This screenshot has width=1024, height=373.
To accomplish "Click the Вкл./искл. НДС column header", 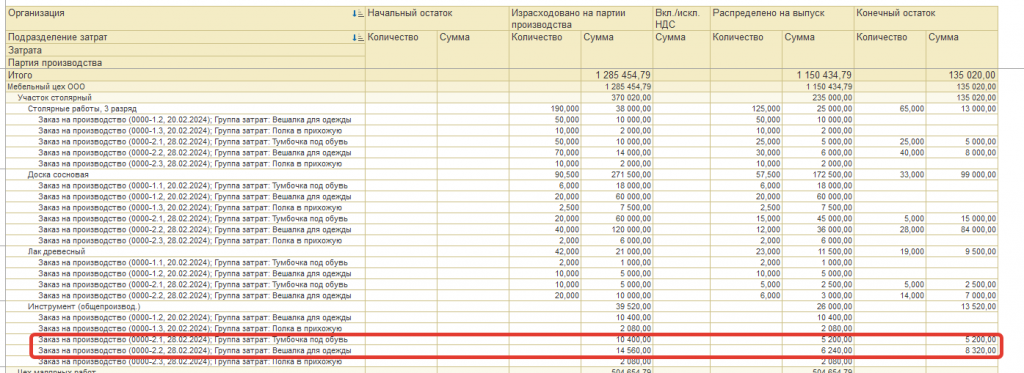I will point(681,18).
